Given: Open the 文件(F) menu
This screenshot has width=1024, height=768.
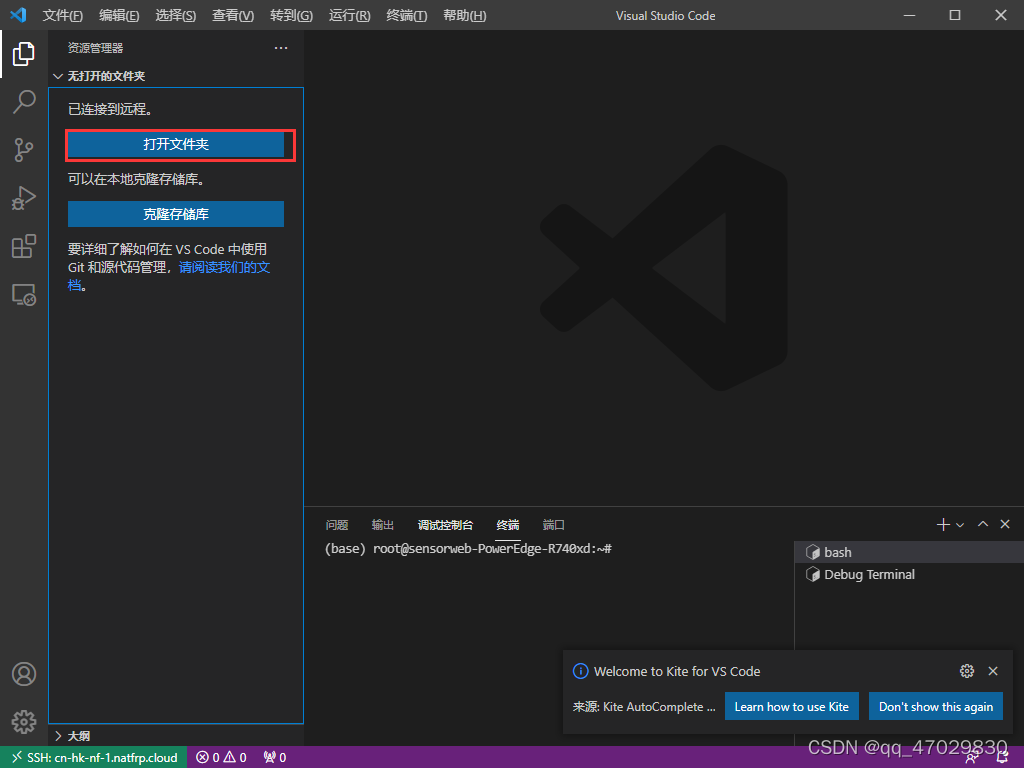Looking at the screenshot, I should [x=63, y=15].
